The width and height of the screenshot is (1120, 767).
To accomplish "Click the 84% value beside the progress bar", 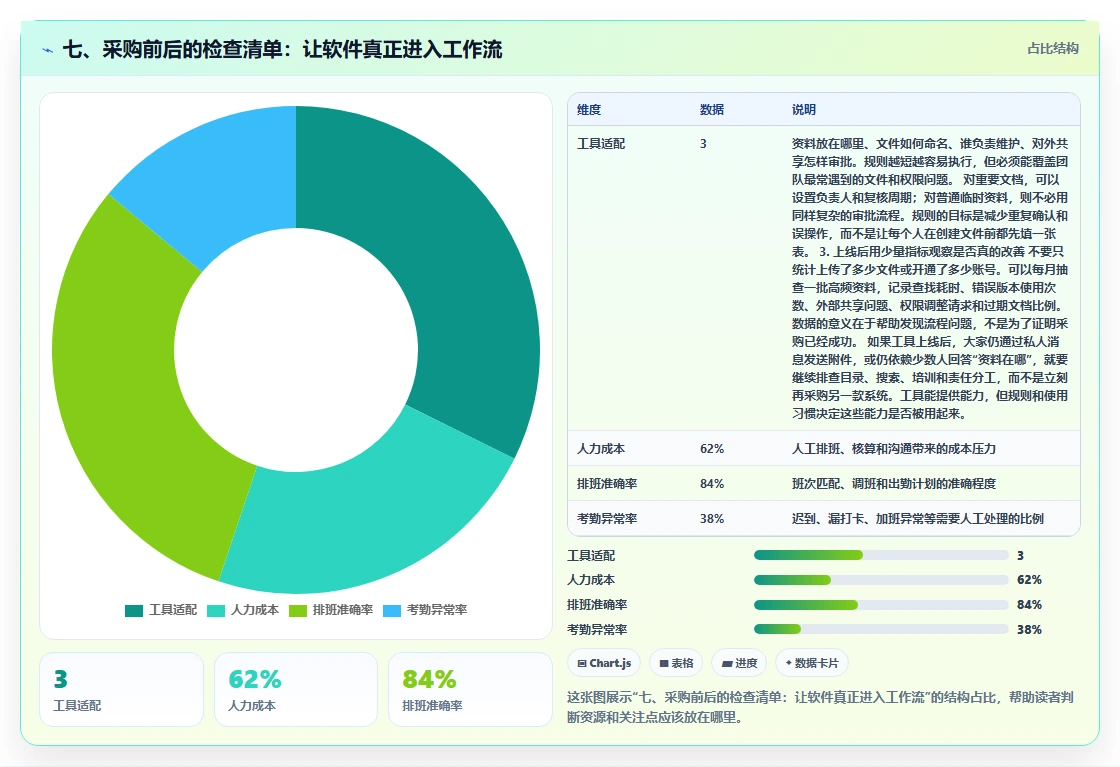I will coord(1029,605).
